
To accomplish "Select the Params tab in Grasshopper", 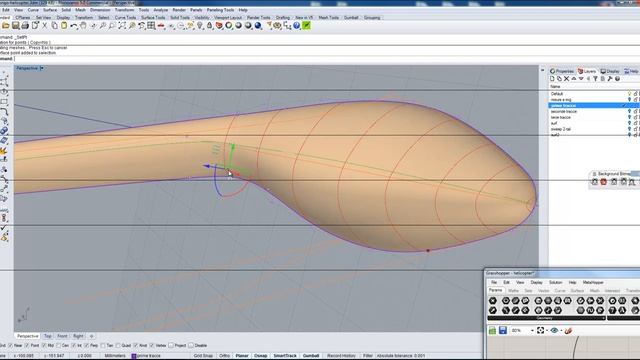I will point(496,290).
